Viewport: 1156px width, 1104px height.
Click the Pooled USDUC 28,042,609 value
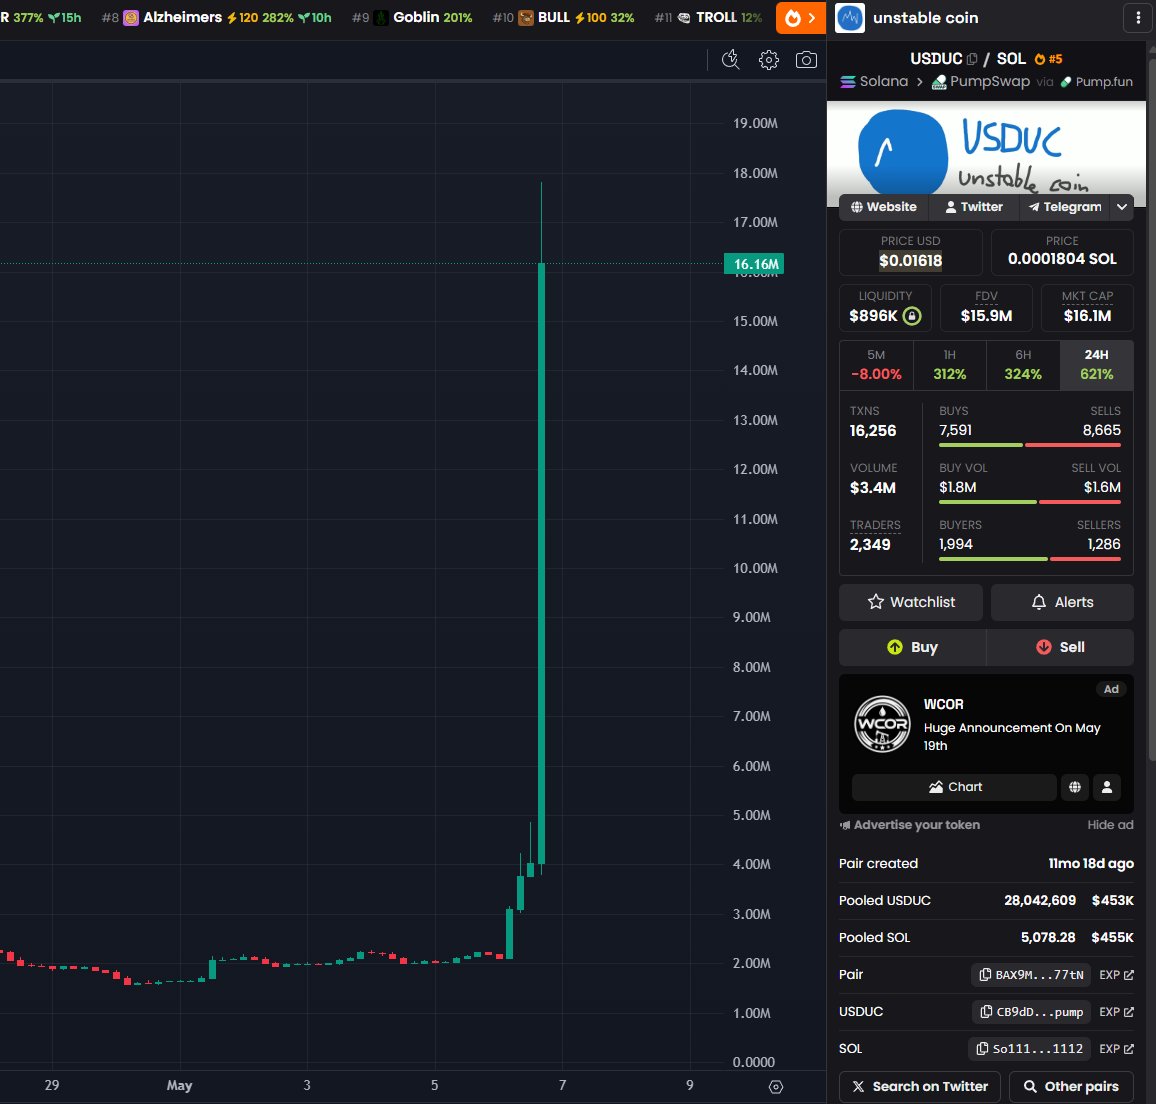coord(1040,901)
